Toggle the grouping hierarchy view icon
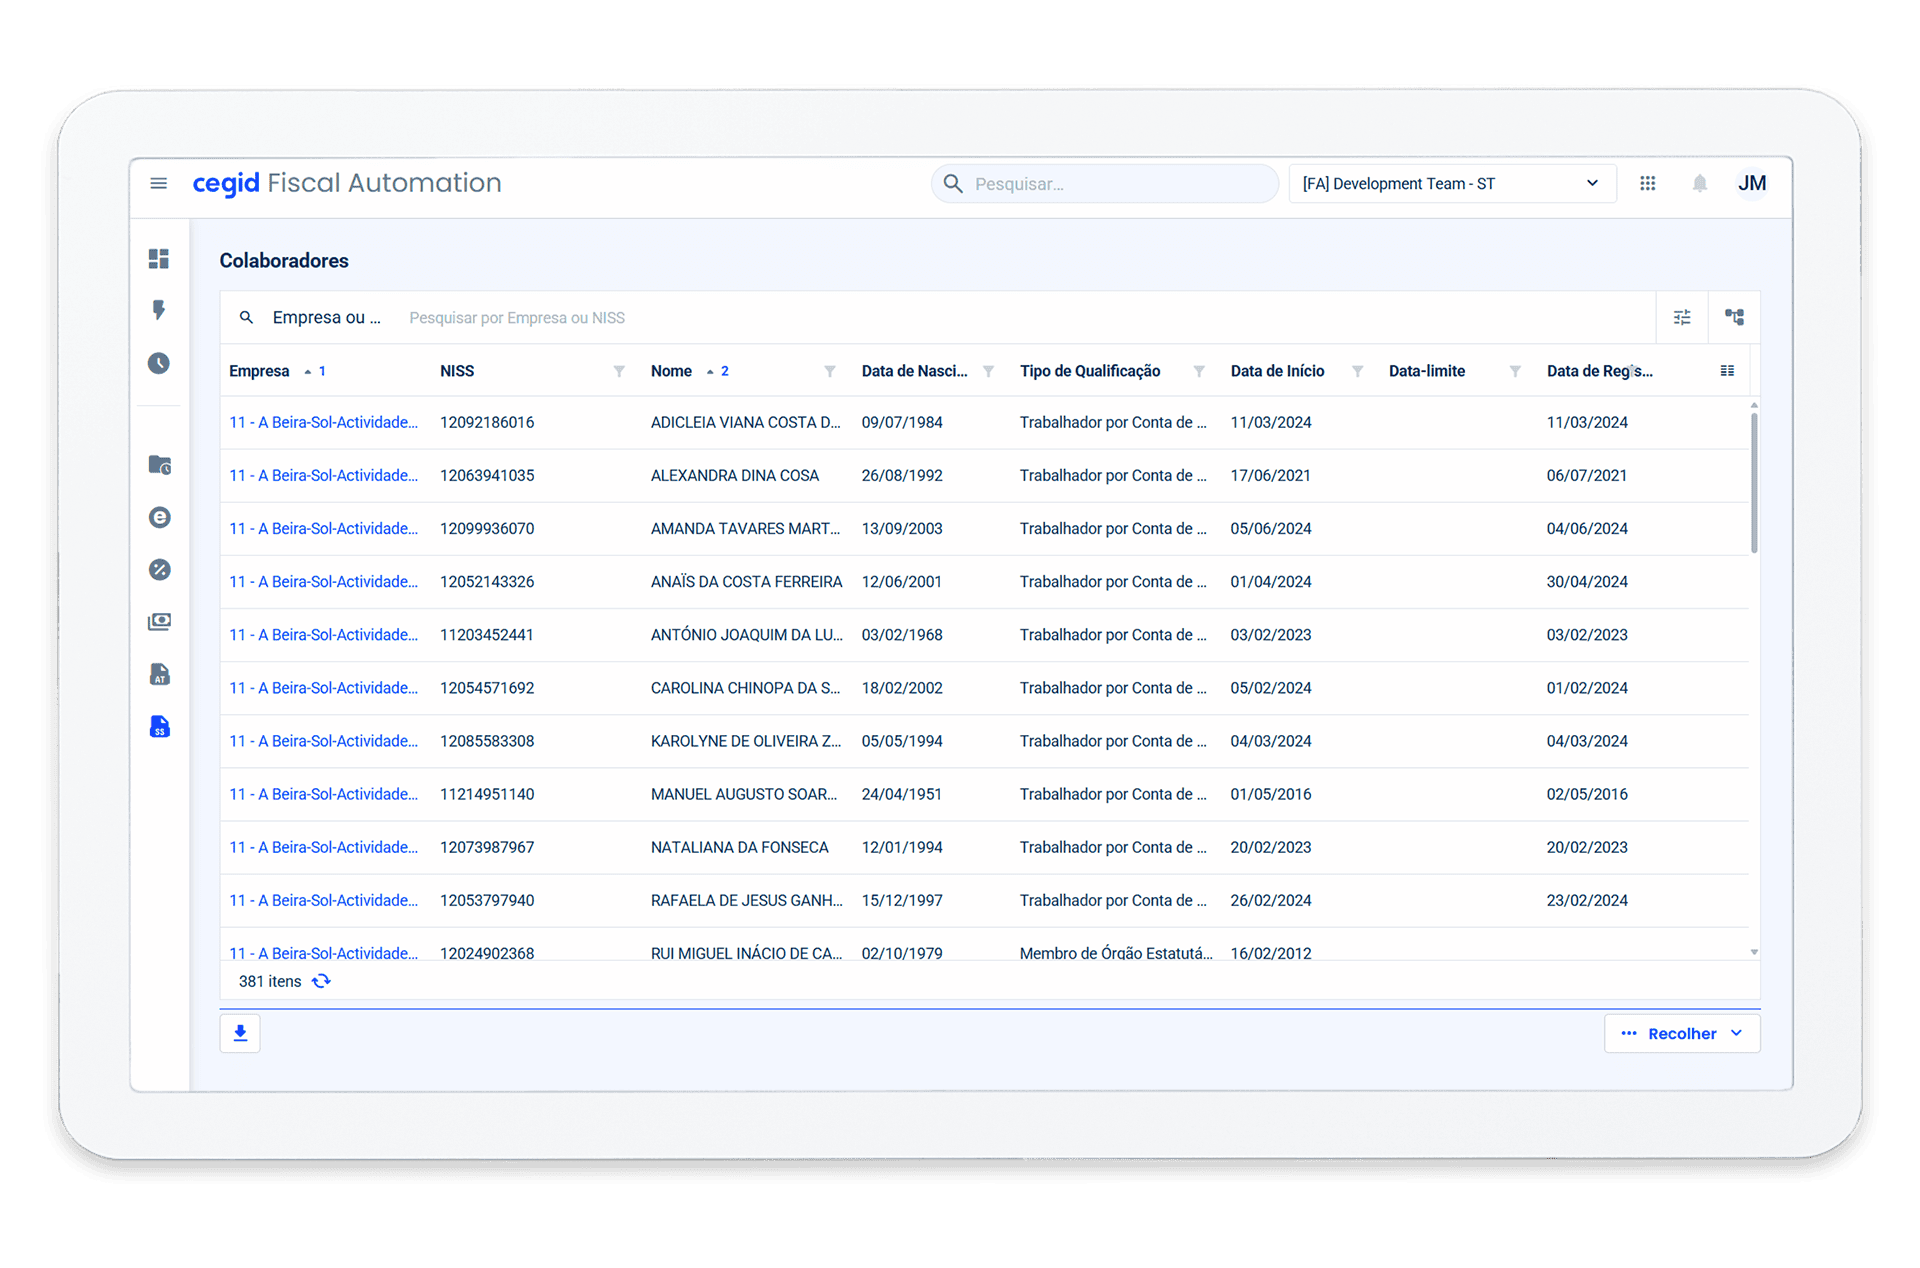1920x1268 pixels. (x=1734, y=317)
